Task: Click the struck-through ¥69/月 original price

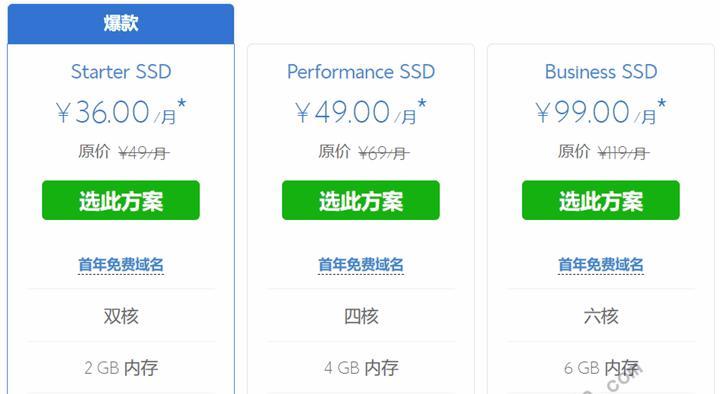Action: (x=384, y=152)
